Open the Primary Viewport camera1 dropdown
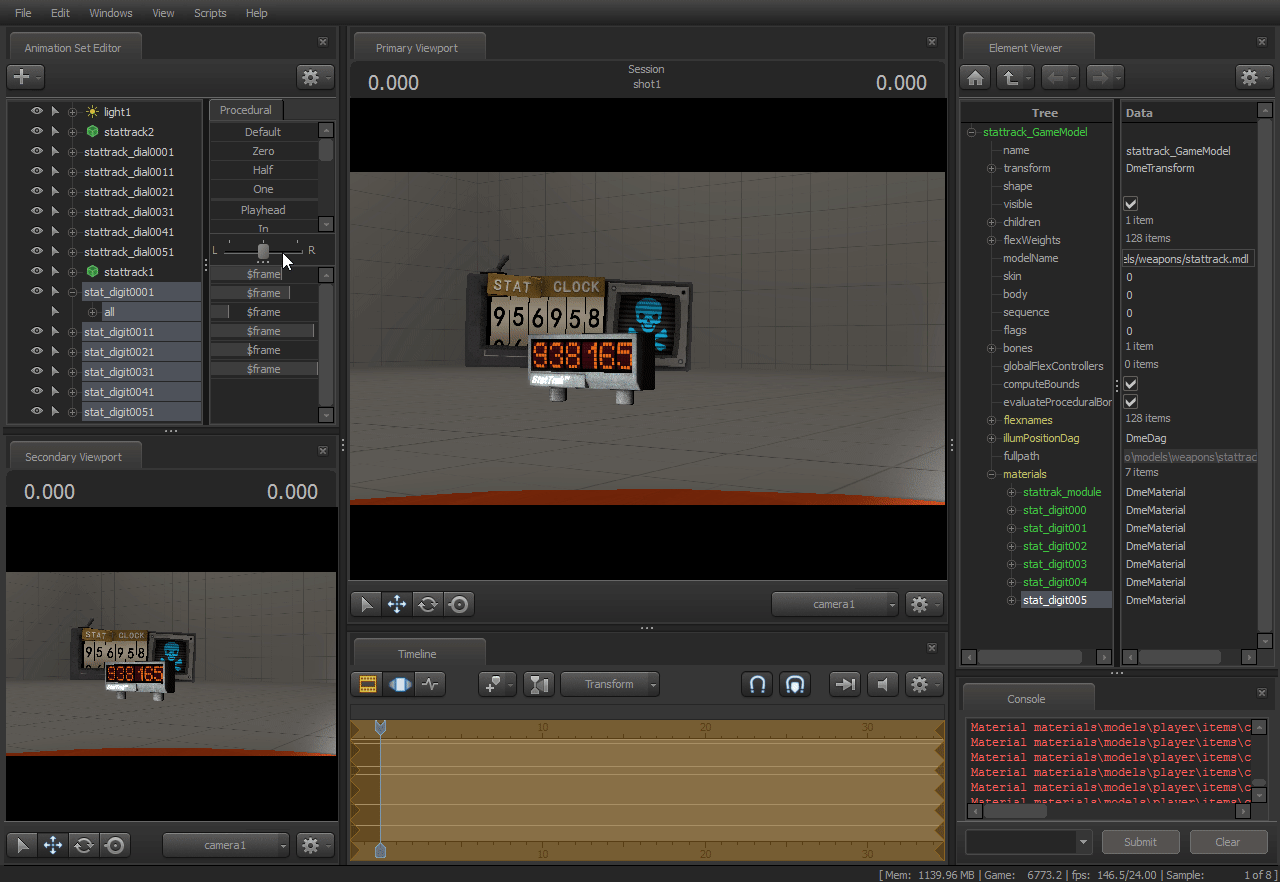This screenshot has width=1280, height=882. 835,604
